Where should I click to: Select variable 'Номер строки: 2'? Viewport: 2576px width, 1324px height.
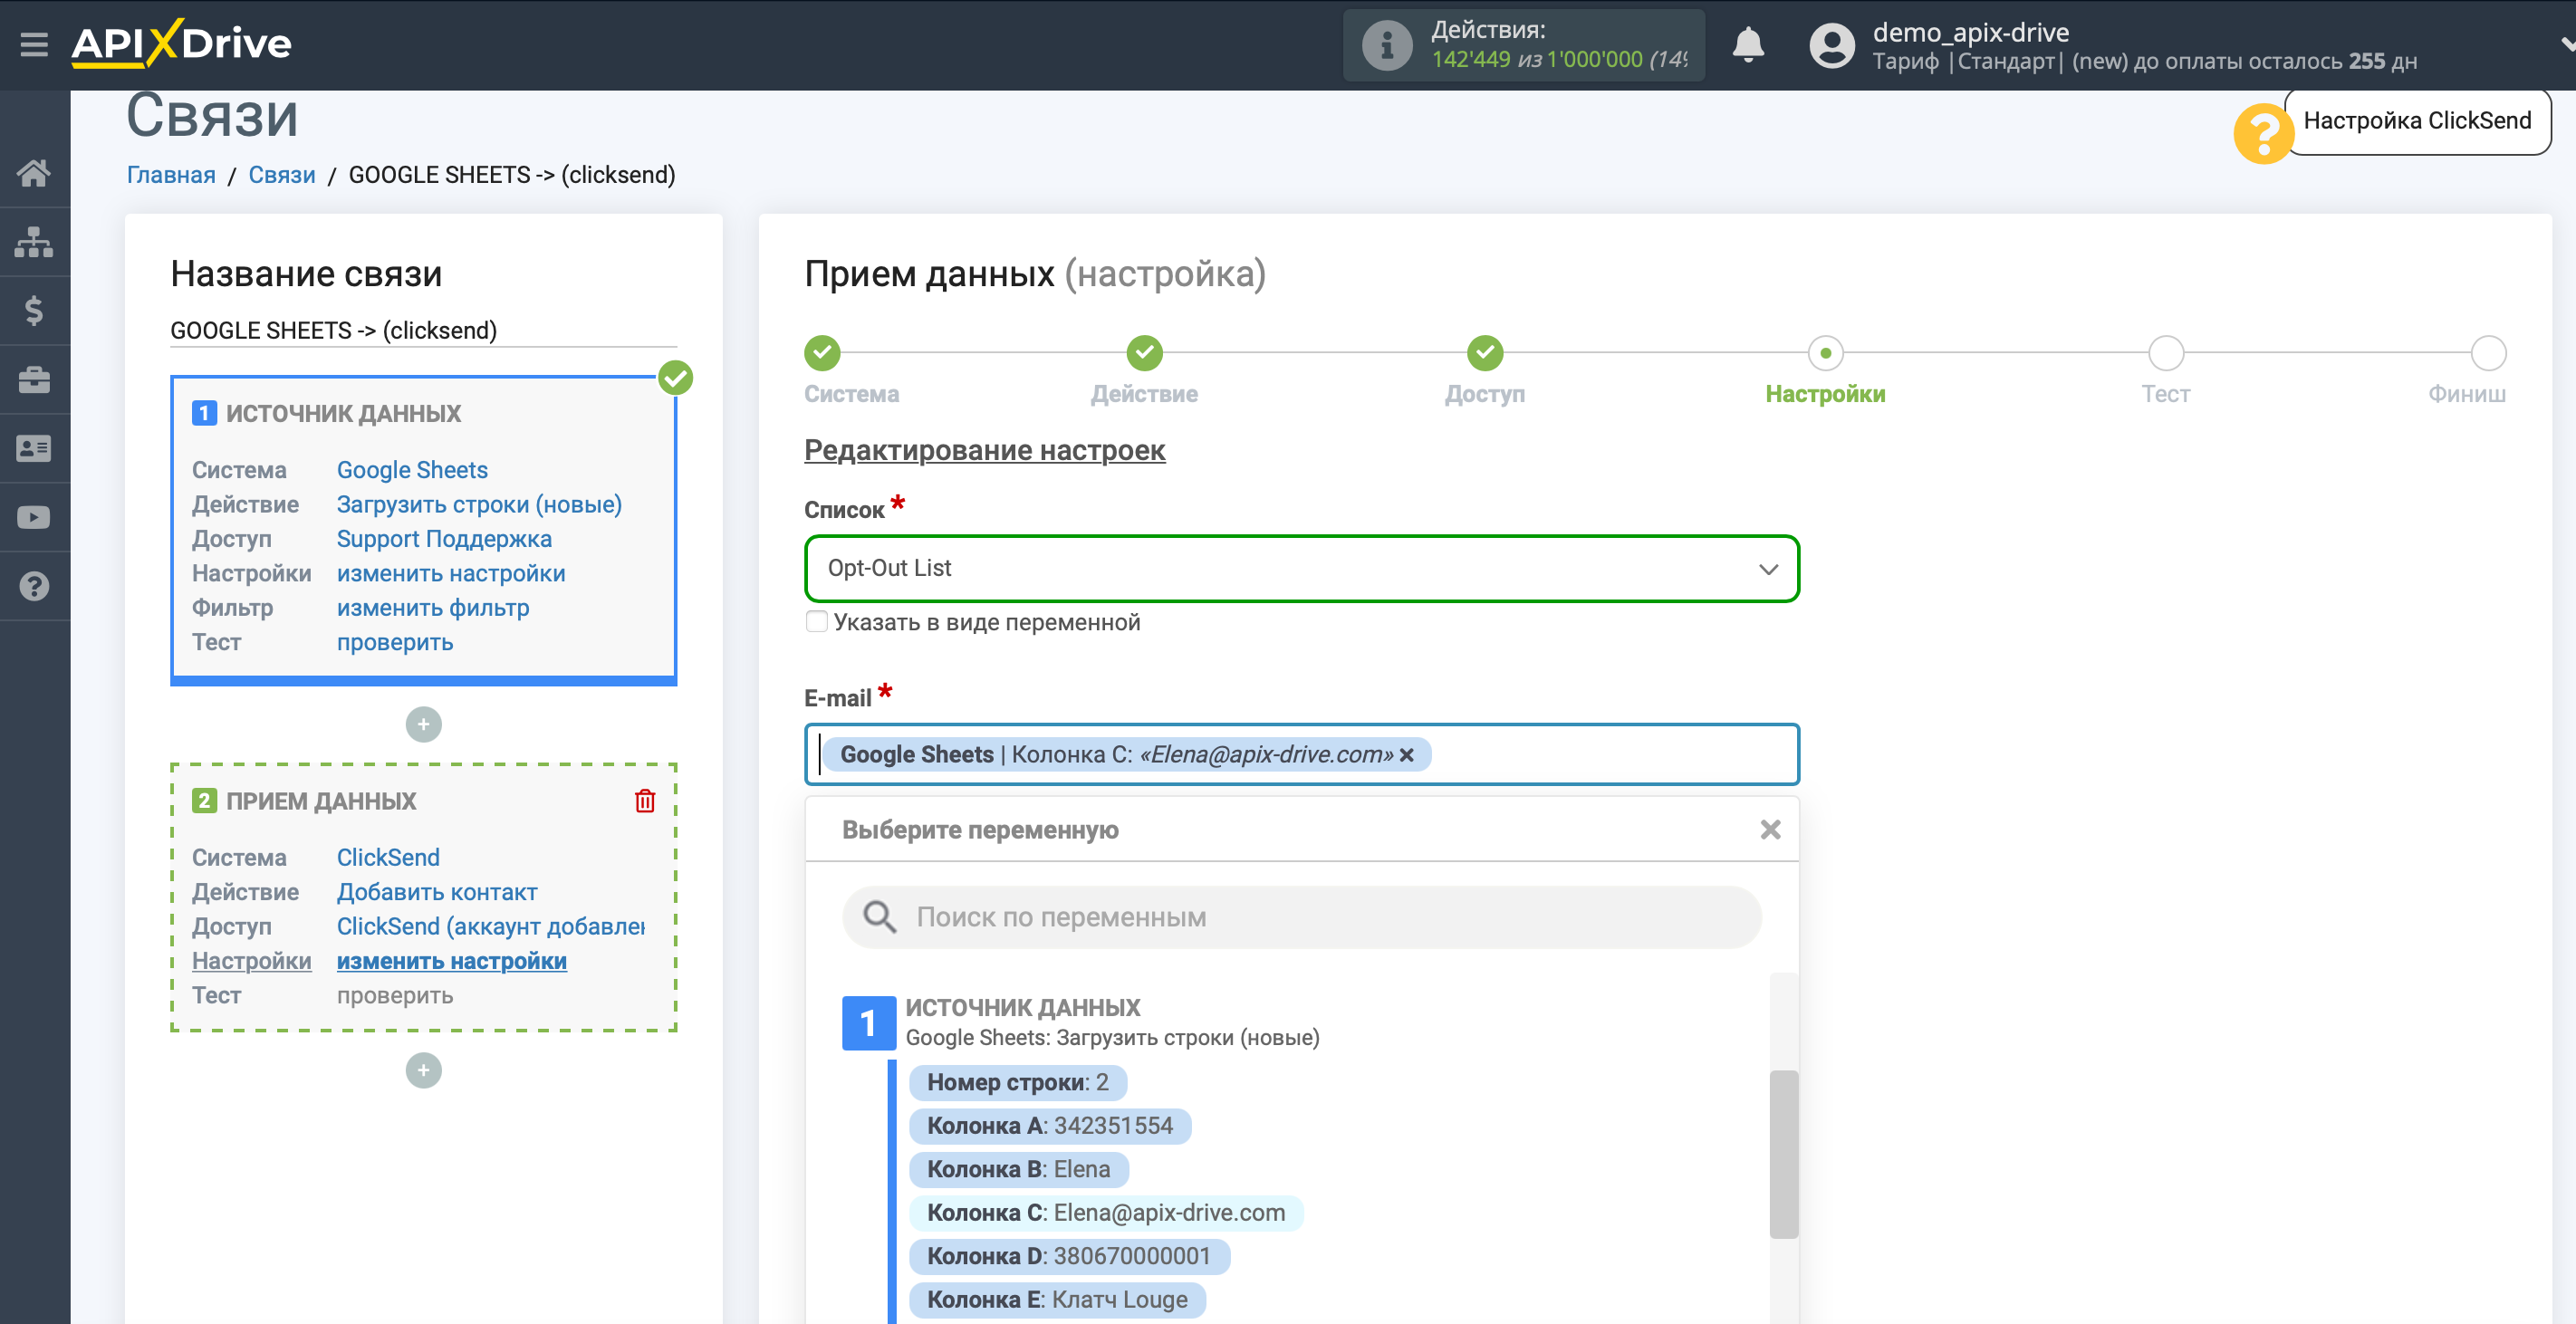(1017, 1082)
